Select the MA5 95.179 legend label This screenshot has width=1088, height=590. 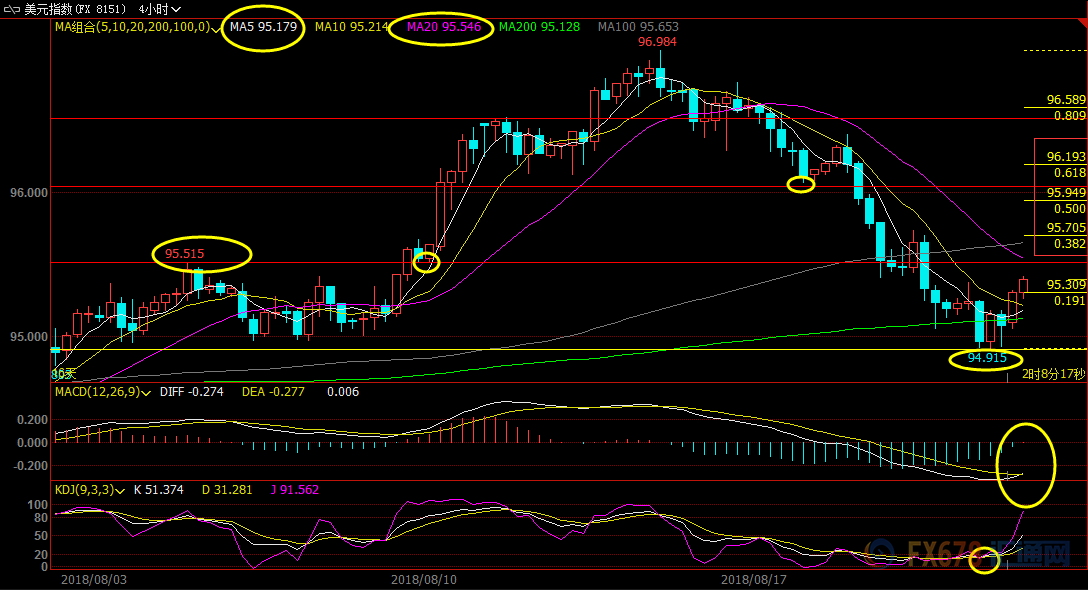(263, 27)
